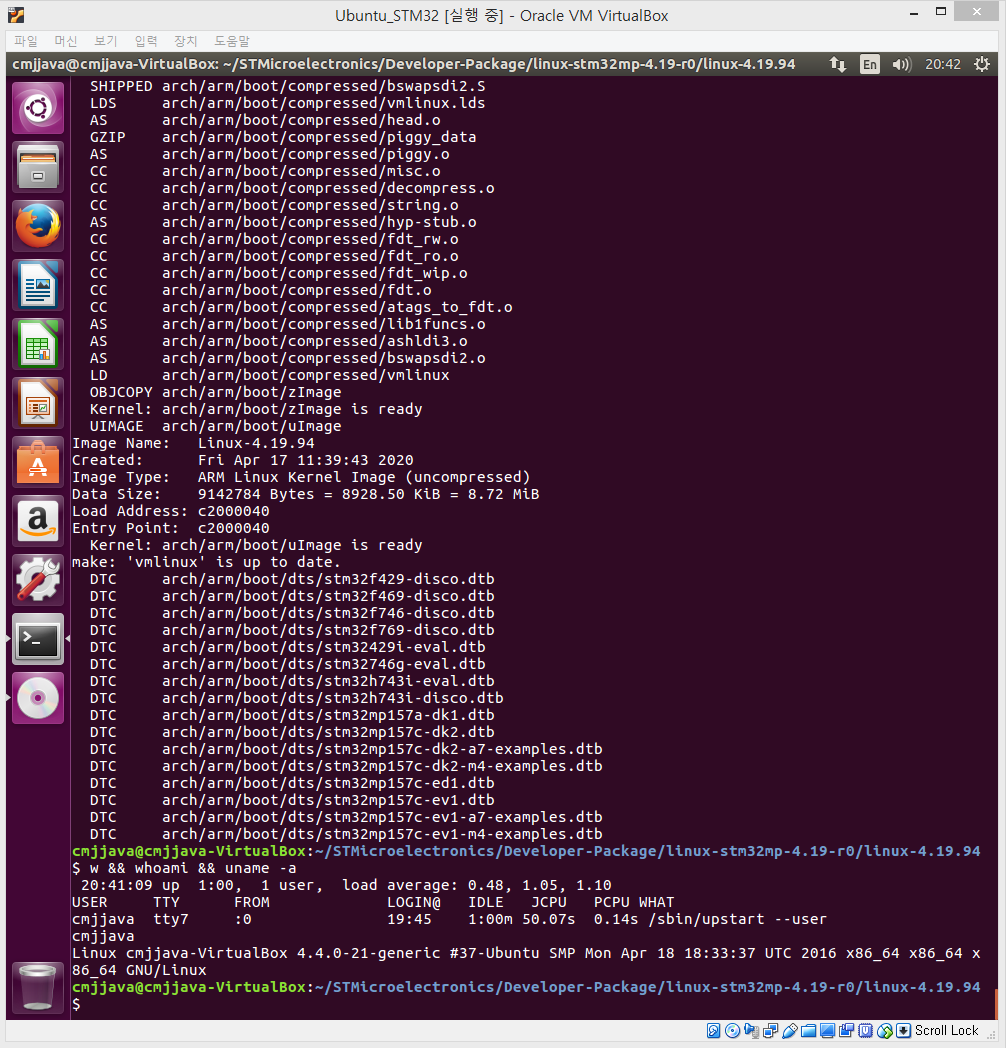
Task: Open the Amazon launcher icon
Action: click(38, 521)
